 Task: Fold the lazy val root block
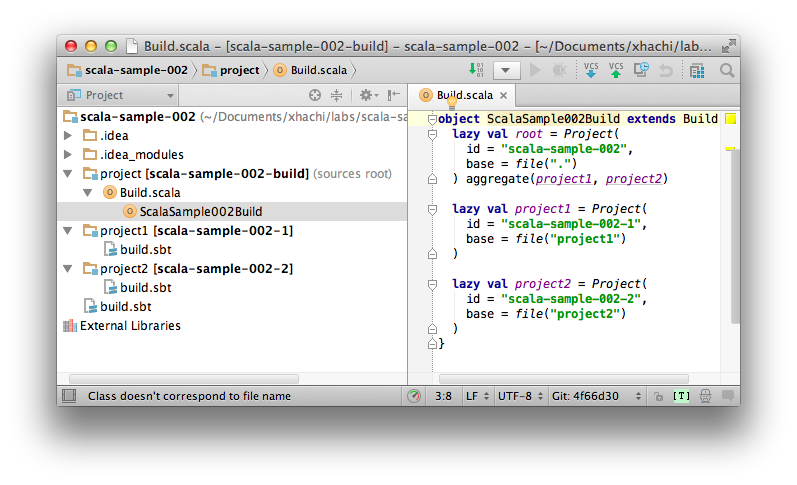(432, 135)
